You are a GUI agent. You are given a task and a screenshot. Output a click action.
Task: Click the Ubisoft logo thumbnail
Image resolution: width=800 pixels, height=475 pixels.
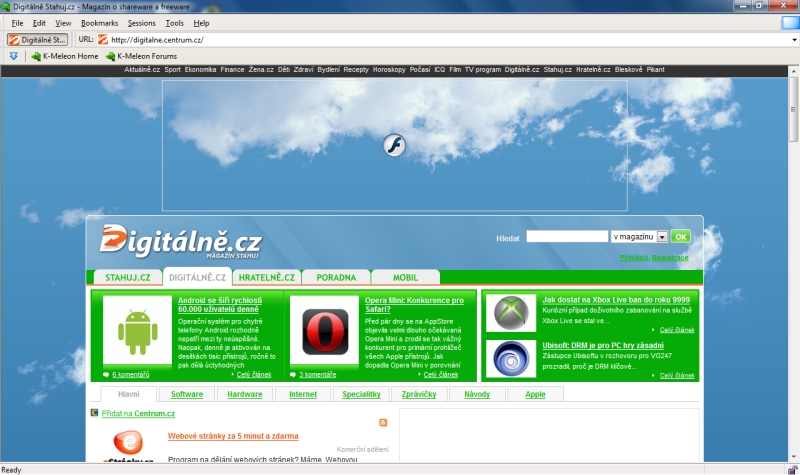pos(511,359)
